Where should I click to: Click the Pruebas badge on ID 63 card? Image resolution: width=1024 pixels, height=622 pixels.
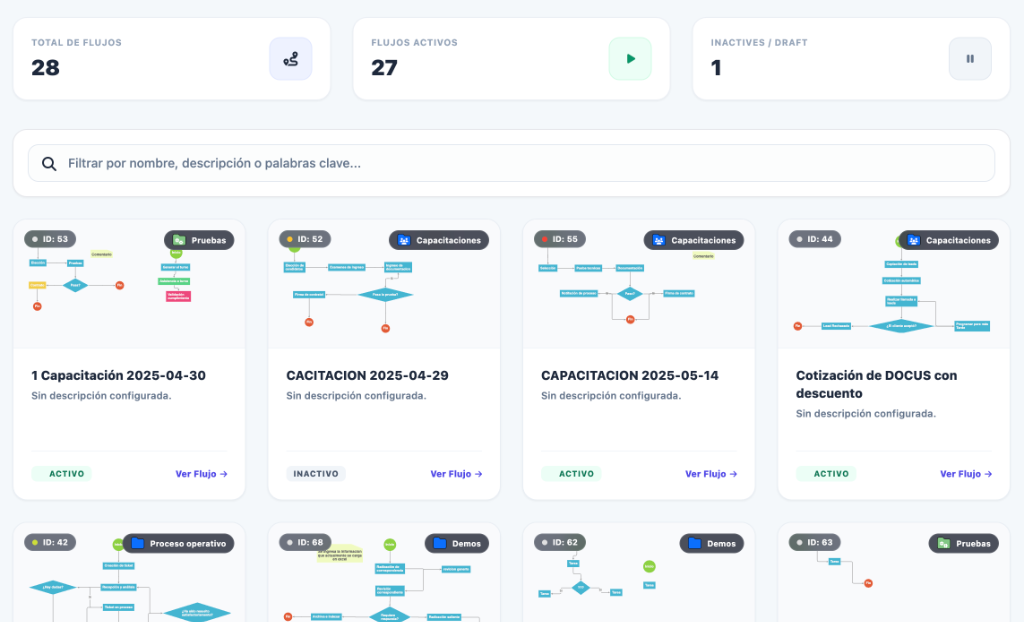963,543
